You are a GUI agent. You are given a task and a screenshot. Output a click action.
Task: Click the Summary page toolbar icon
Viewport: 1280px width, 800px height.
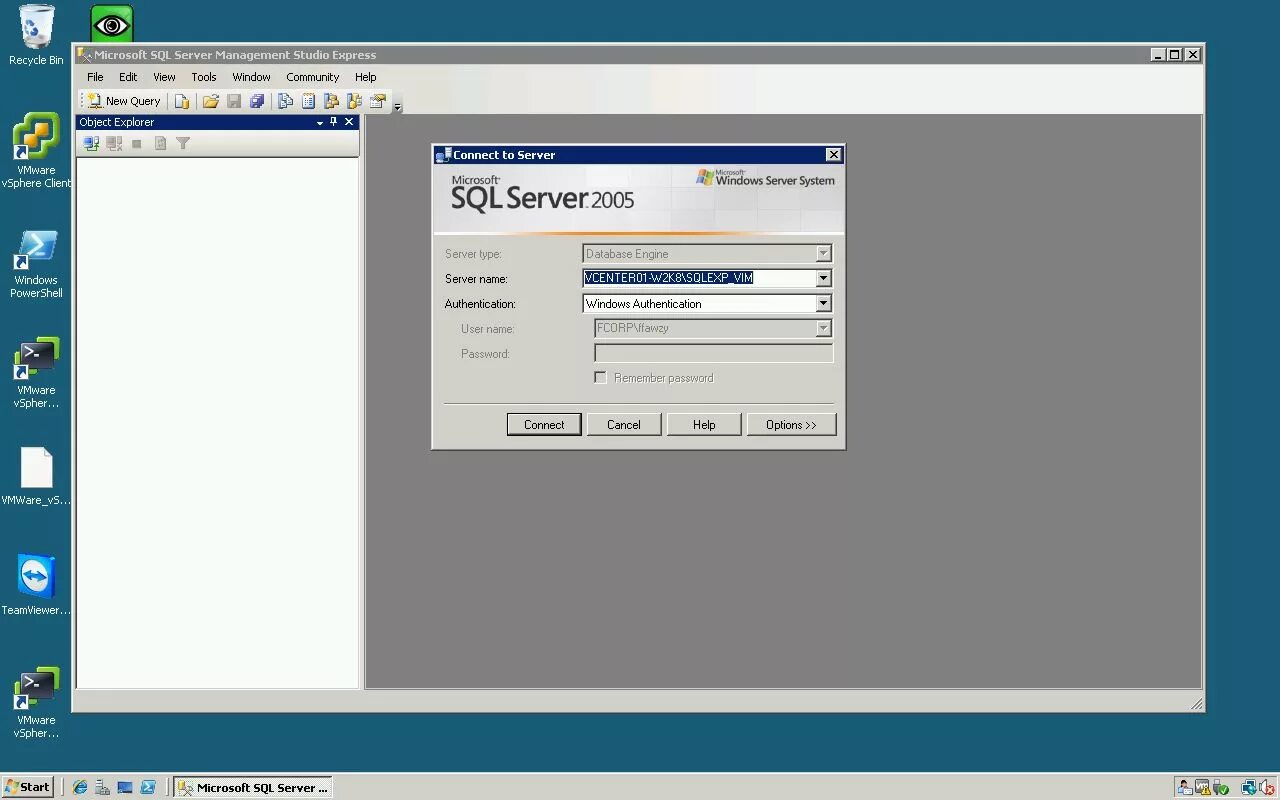coord(308,101)
